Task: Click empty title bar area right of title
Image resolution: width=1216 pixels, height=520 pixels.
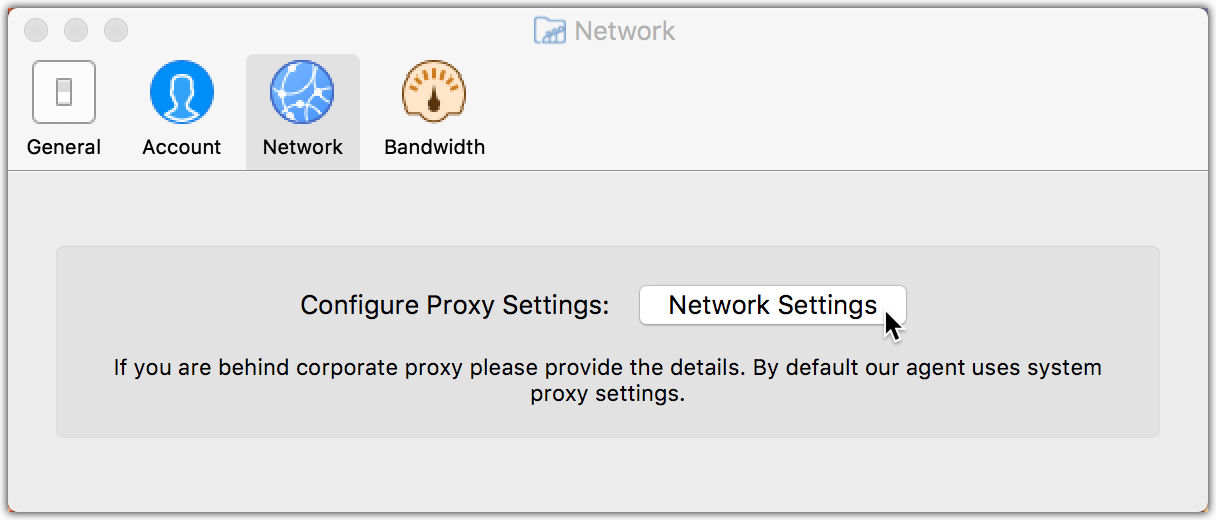Action: point(900,31)
